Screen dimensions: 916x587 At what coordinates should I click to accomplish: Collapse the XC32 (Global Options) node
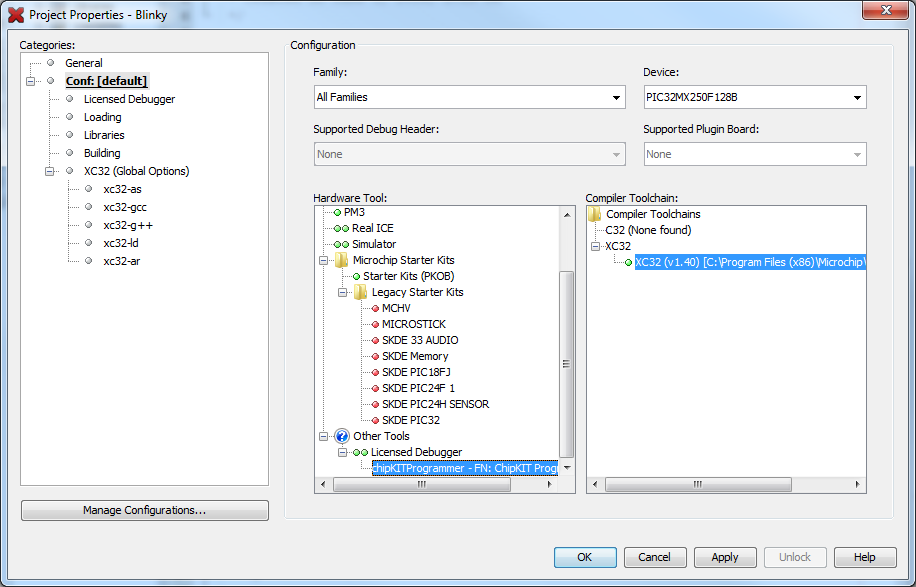point(49,170)
